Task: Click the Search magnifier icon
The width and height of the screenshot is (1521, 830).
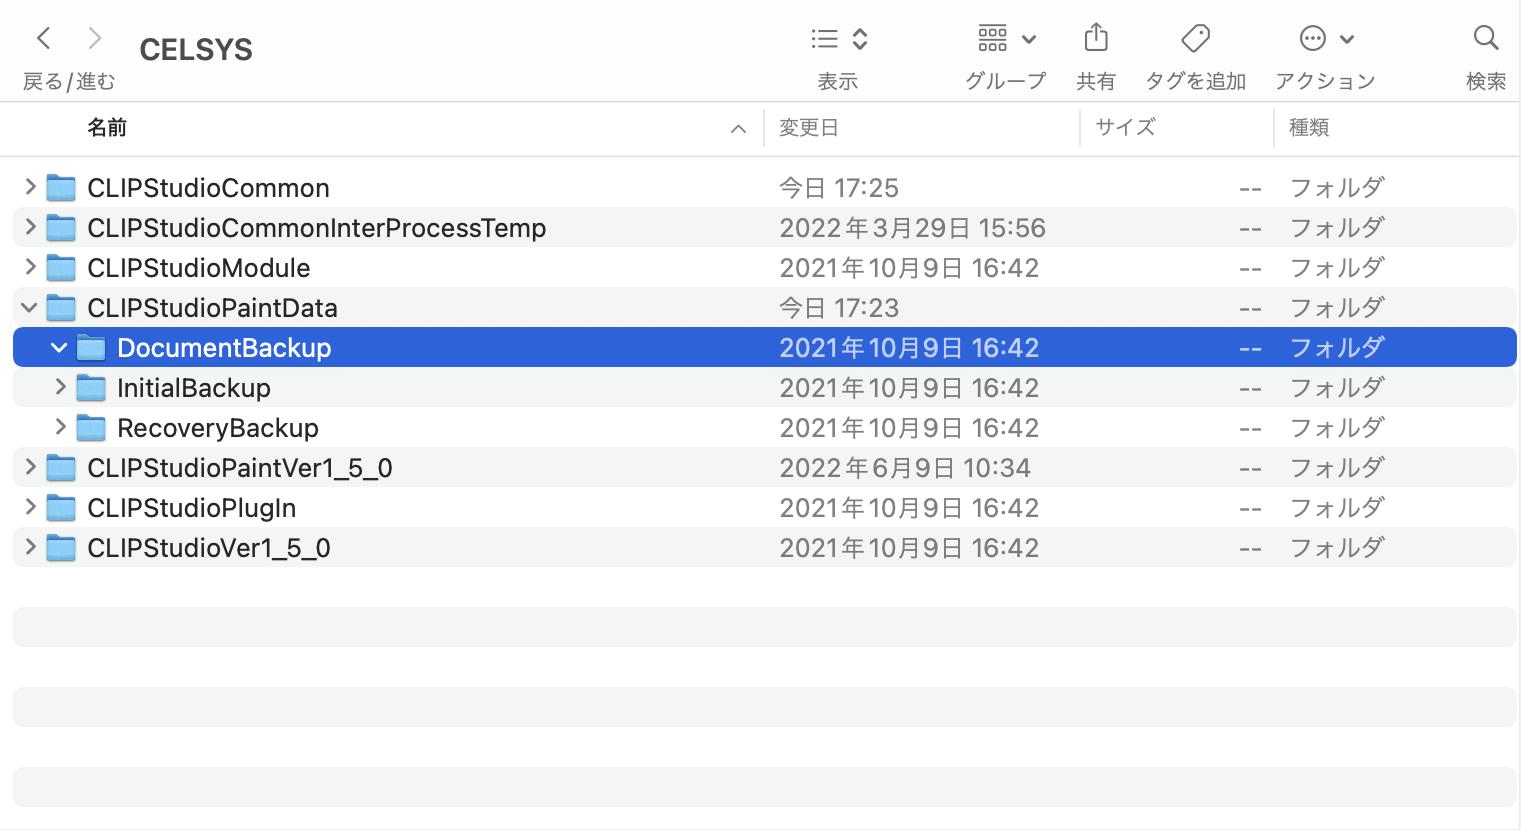Action: pos(1486,39)
